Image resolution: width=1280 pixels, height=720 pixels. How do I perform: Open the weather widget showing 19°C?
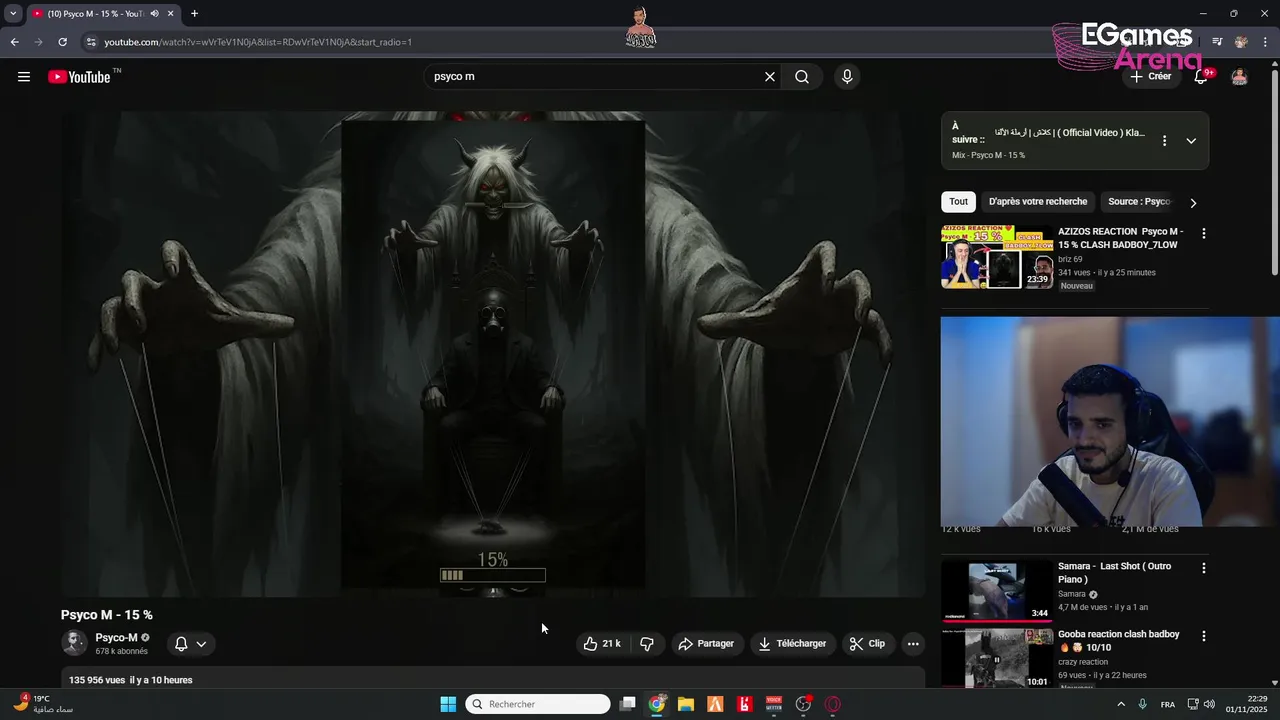[42, 704]
